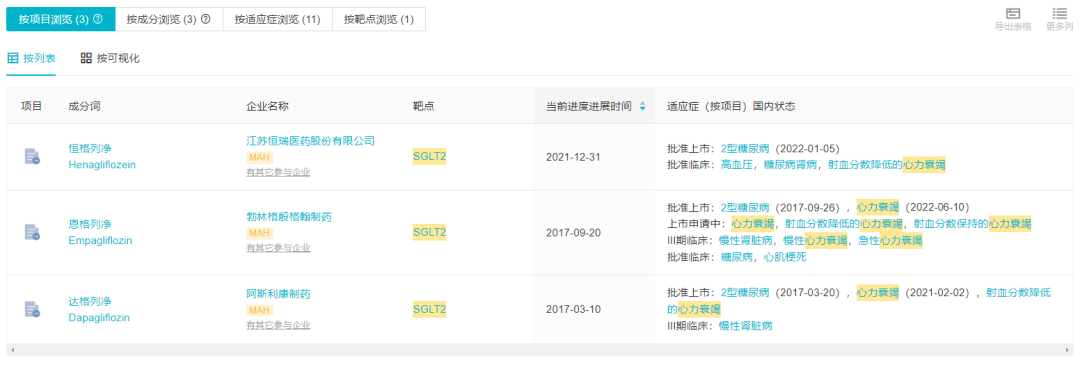Open 勃林格殷格翰制药 company link
Viewport: 1080px width, 365px height.
coord(289,217)
